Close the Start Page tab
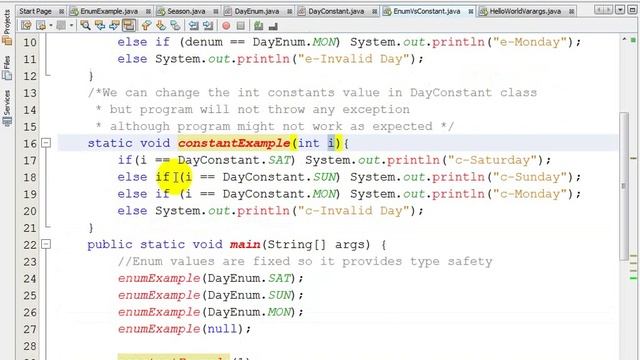640x360 pixels. pos(62,11)
